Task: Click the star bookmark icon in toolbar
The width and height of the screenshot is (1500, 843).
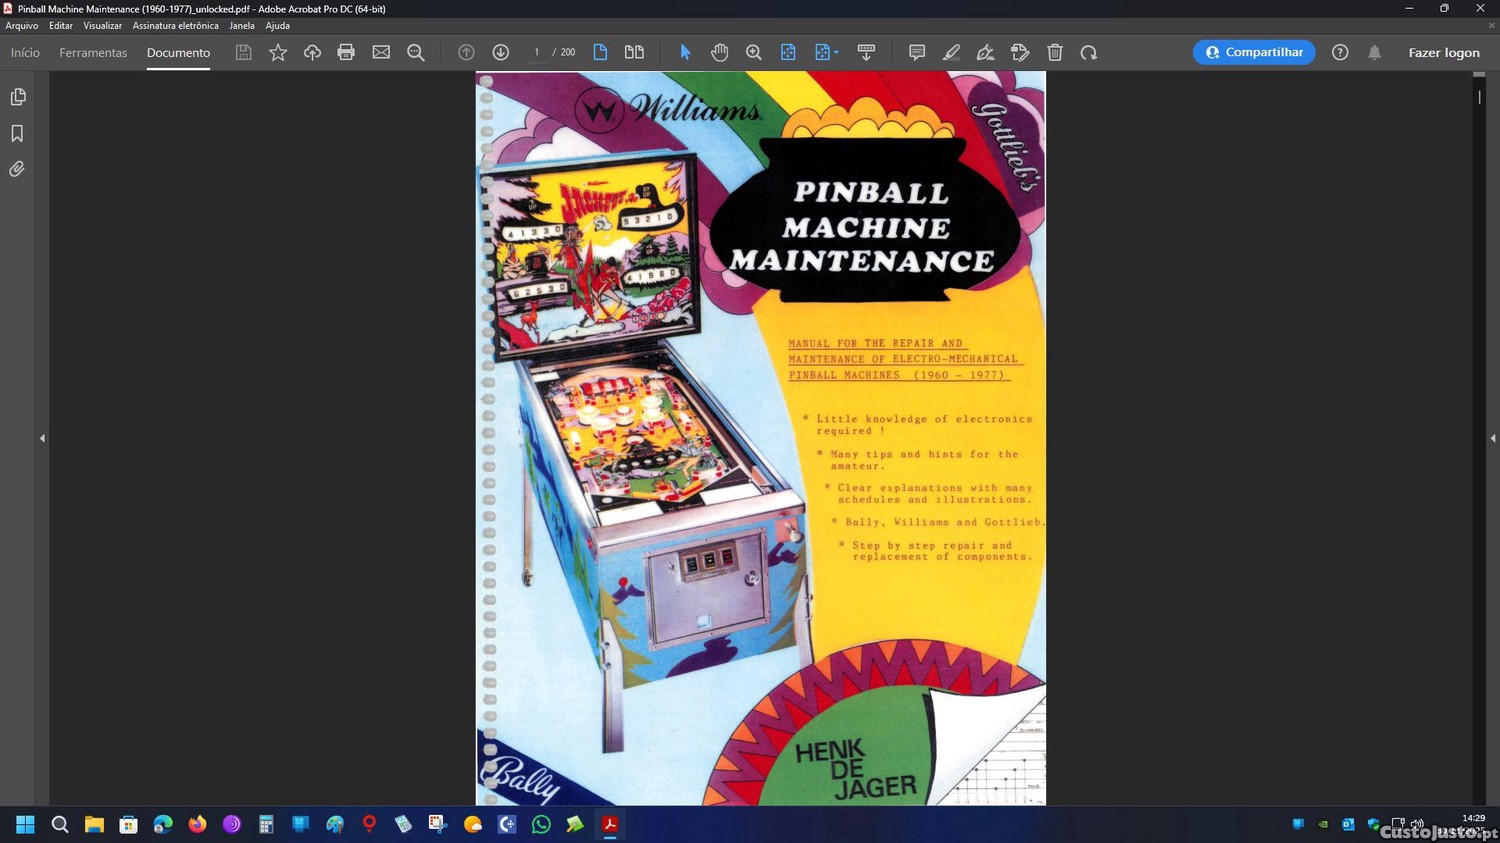Action: coord(278,53)
